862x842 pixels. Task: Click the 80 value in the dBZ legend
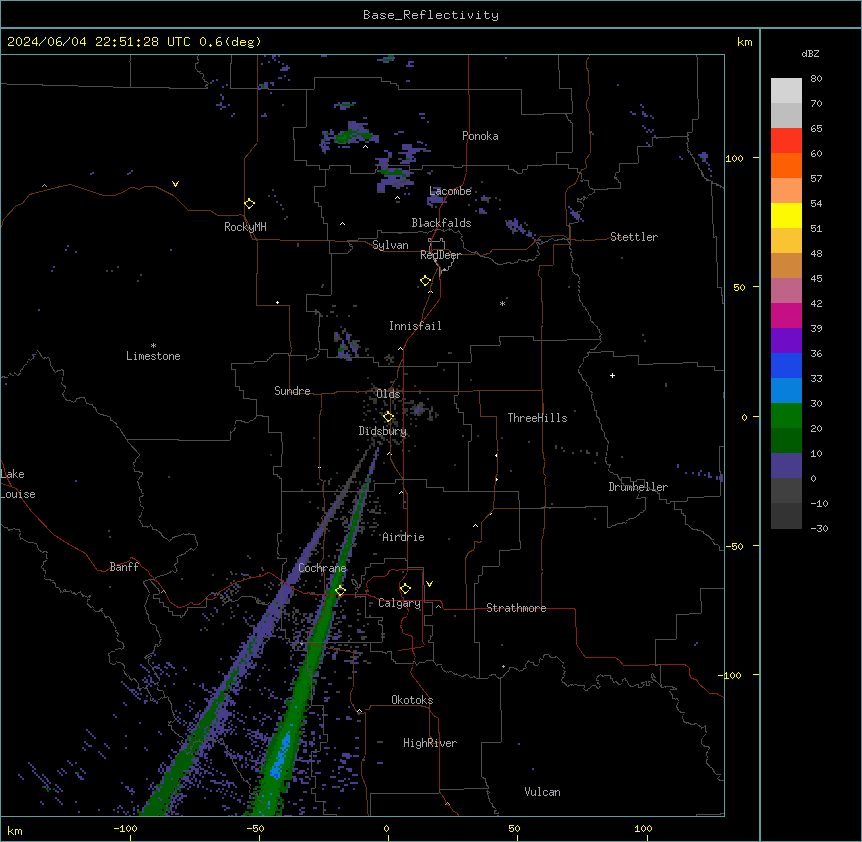click(816, 79)
